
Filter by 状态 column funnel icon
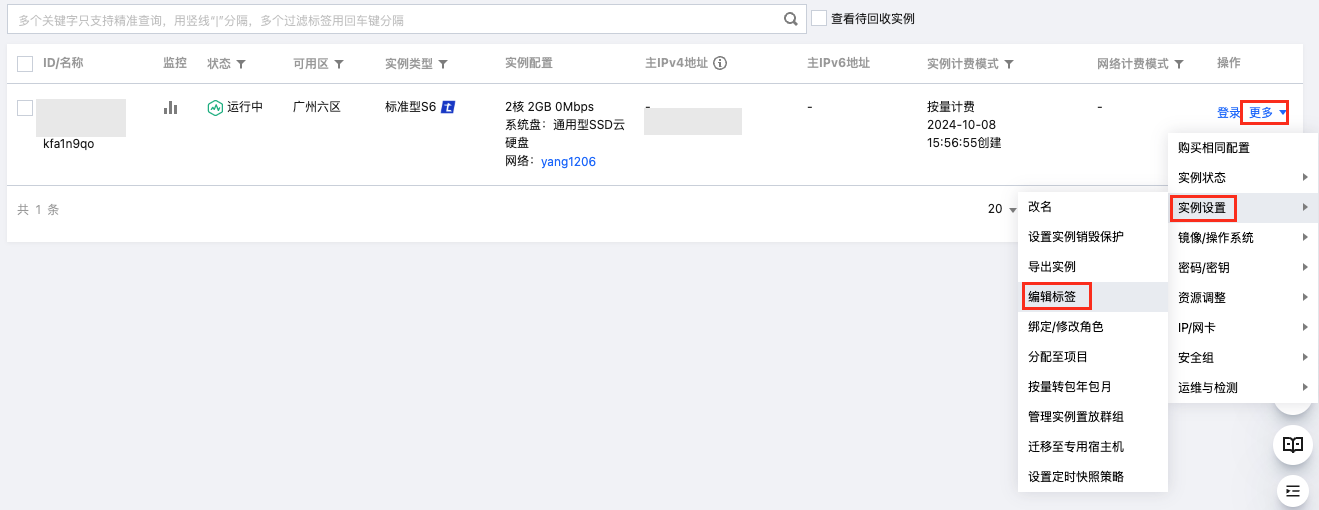tap(241, 64)
